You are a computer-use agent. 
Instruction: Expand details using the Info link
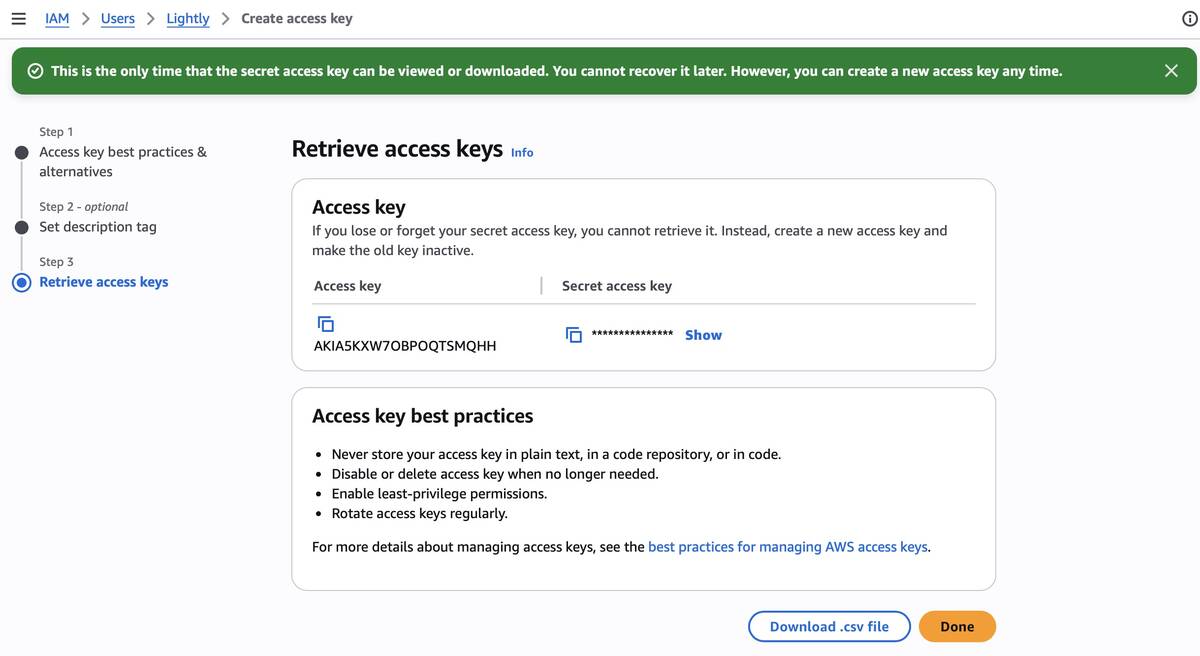[521, 152]
